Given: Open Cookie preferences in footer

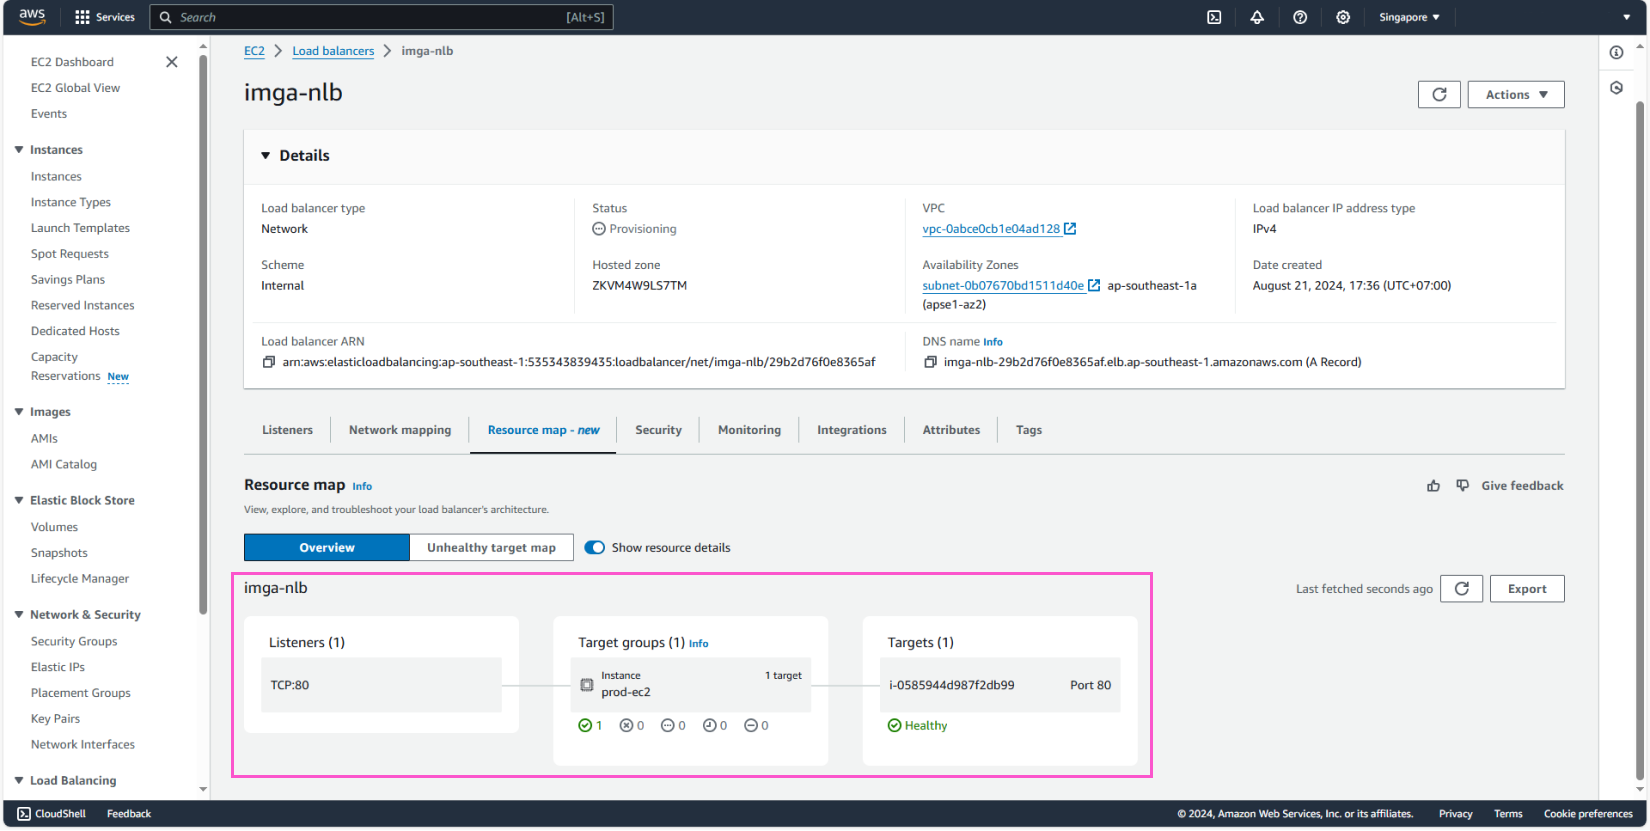Looking at the screenshot, I should point(1588,814).
